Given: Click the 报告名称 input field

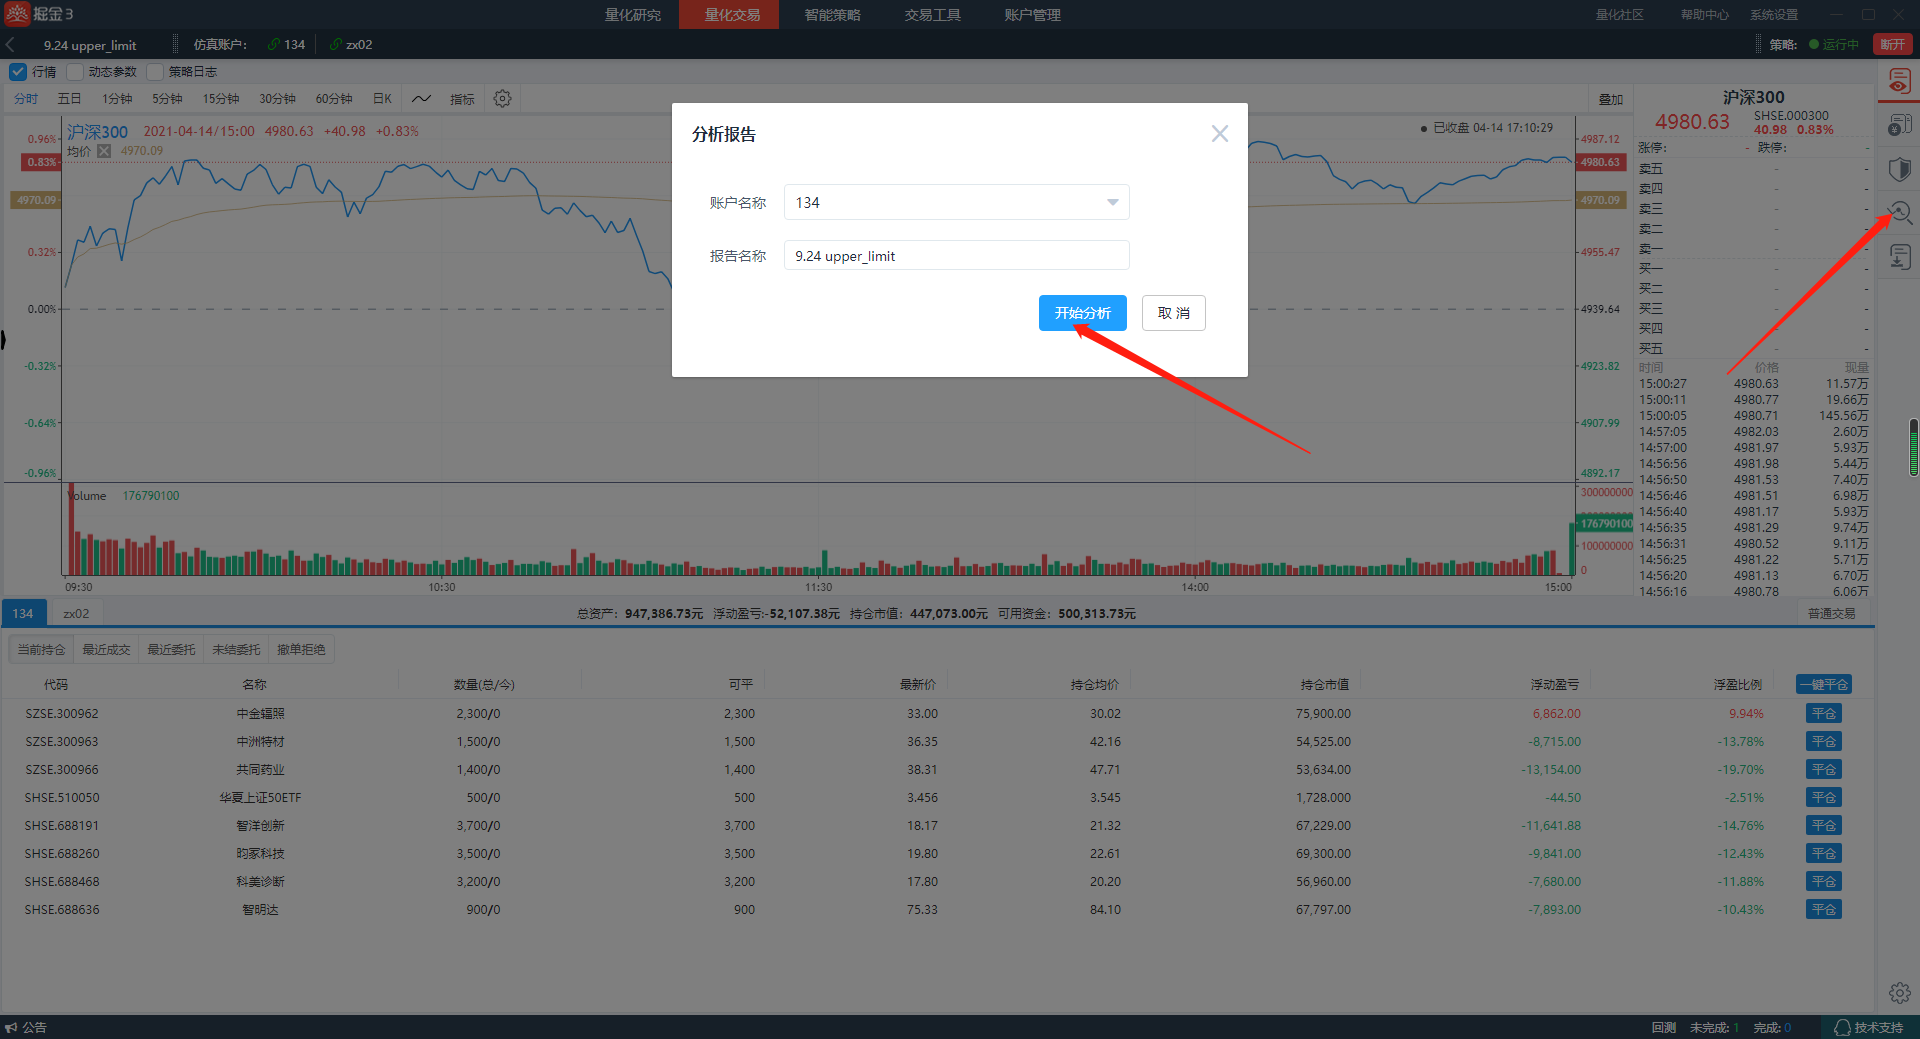Looking at the screenshot, I should pyautogui.click(x=956, y=256).
